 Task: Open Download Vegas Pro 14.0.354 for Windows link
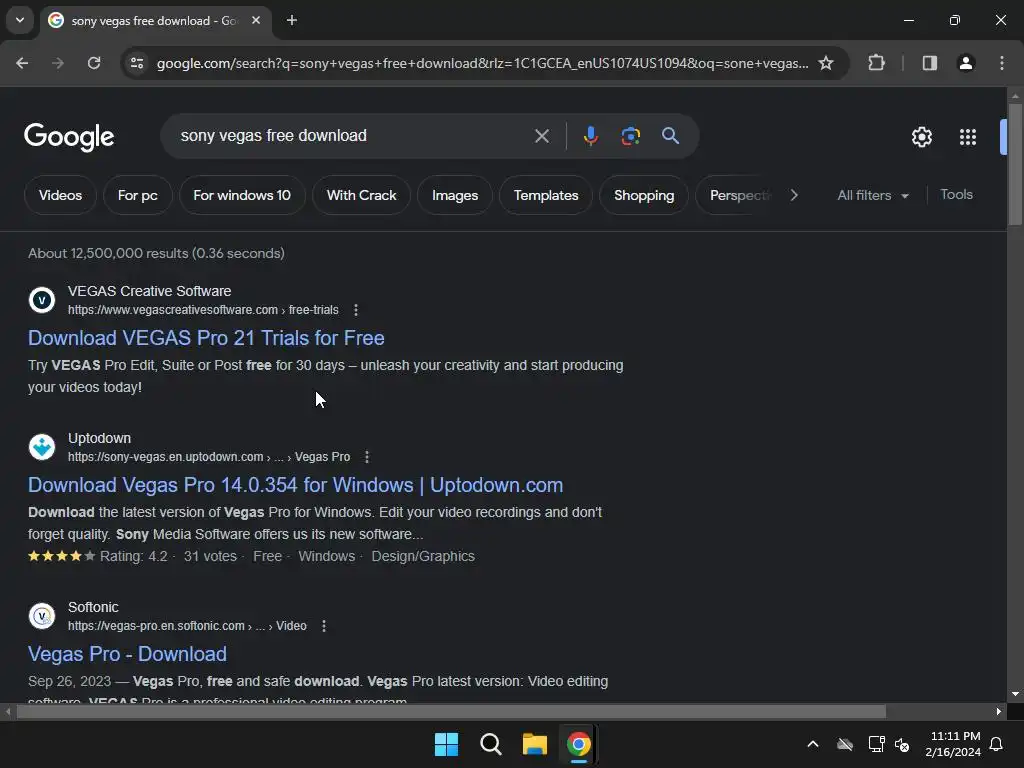coord(295,485)
